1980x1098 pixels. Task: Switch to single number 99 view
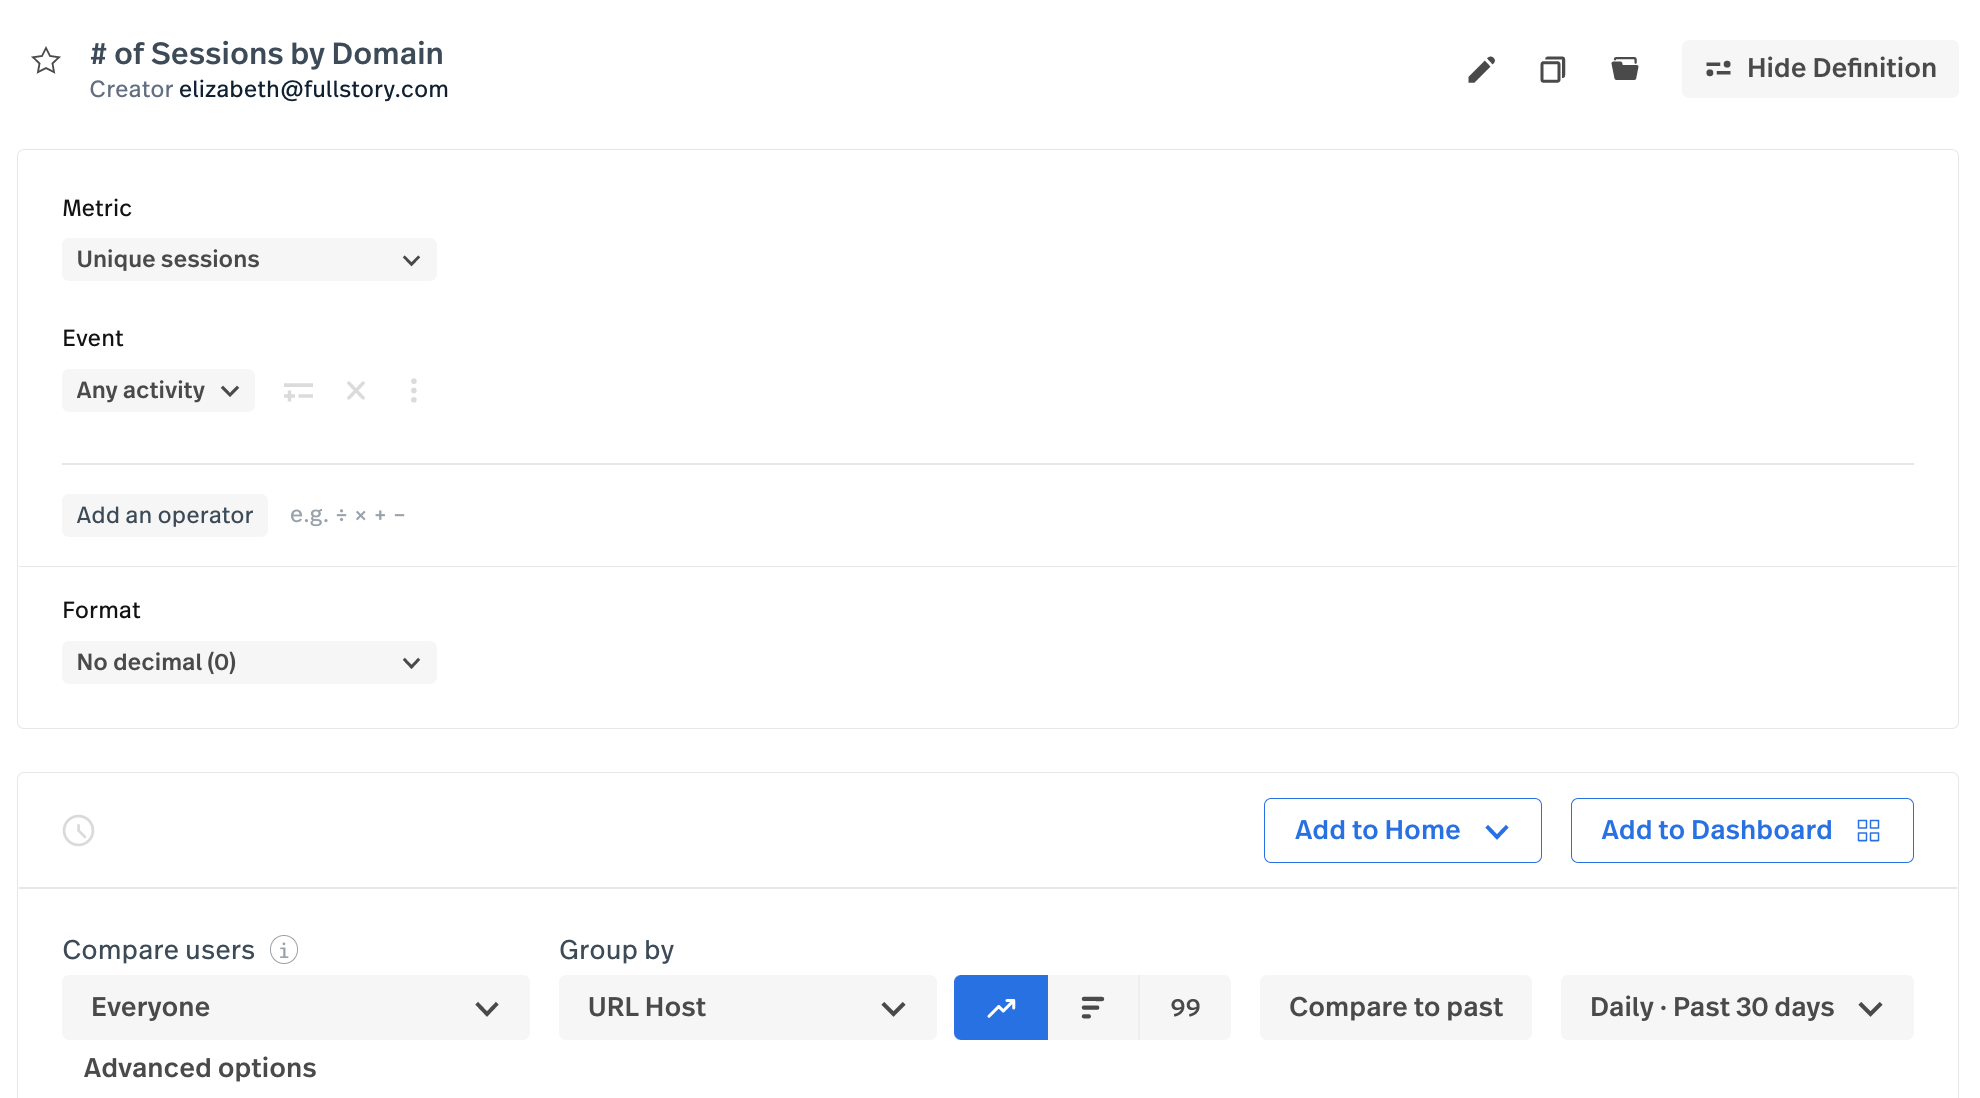[x=1185, y=1008]
